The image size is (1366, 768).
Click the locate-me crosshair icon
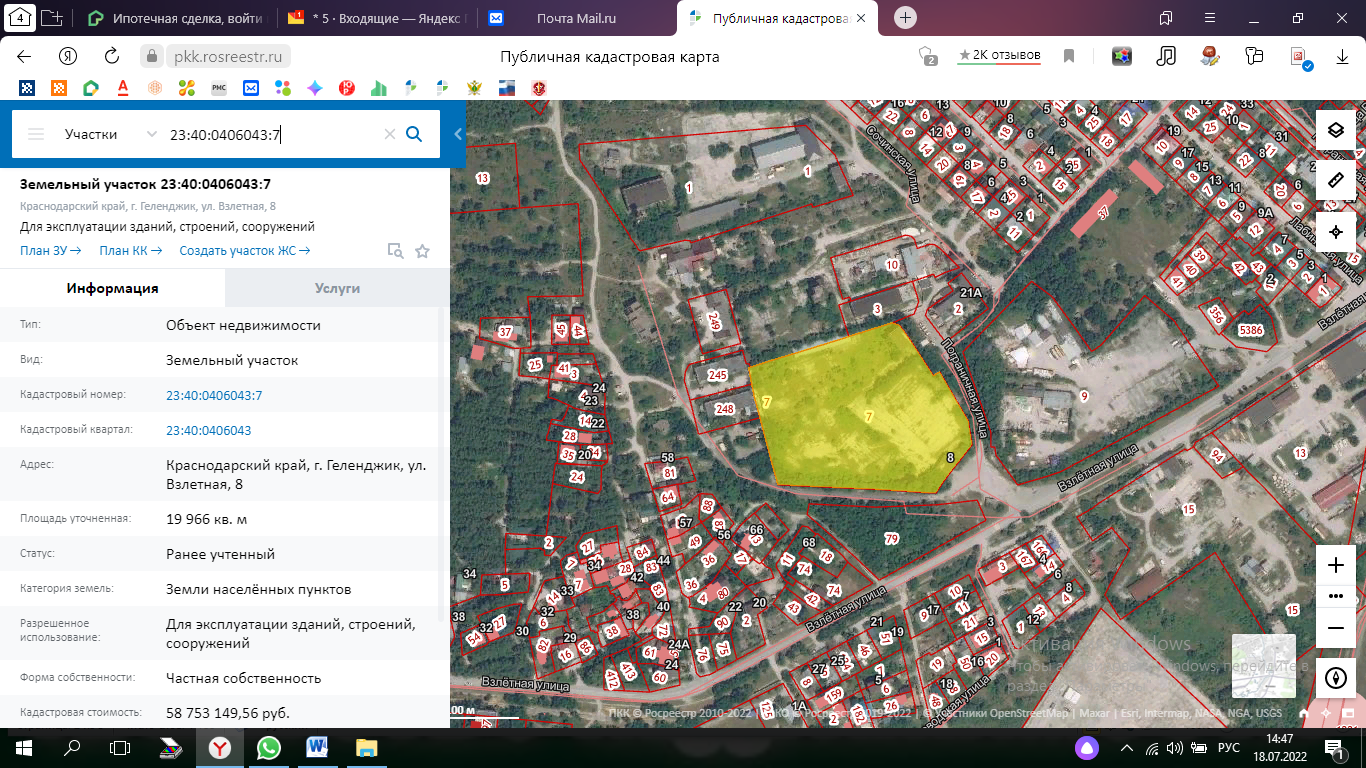[1335, 232]
